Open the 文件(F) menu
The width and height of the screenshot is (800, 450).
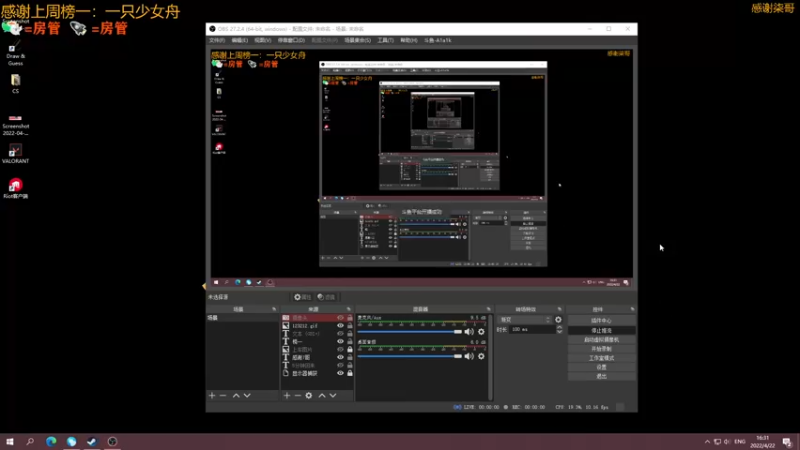[x=217, y=40]
